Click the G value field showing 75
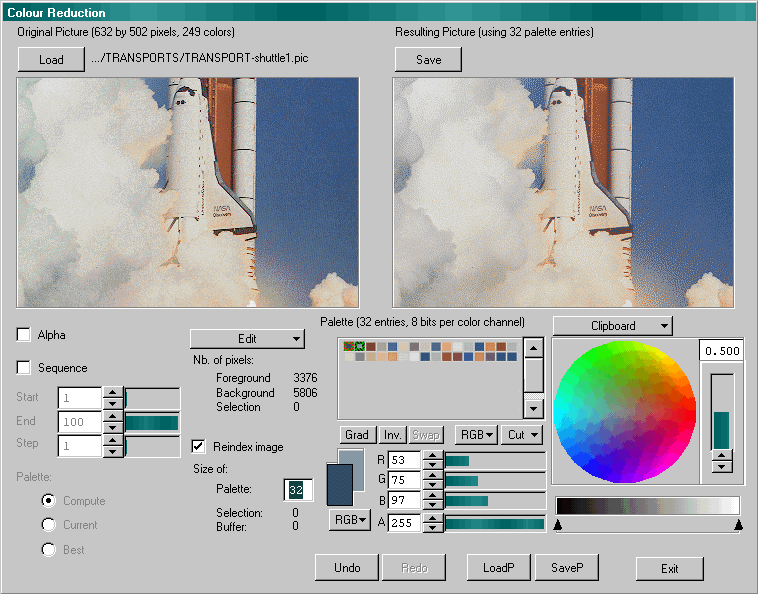This screenshot has height=594, width=758. tap(405, 480)
